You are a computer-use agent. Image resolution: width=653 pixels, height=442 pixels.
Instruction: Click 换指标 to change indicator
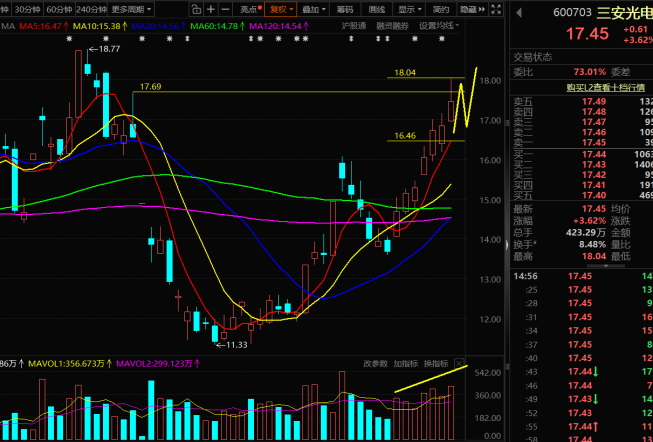pos(436,363)
